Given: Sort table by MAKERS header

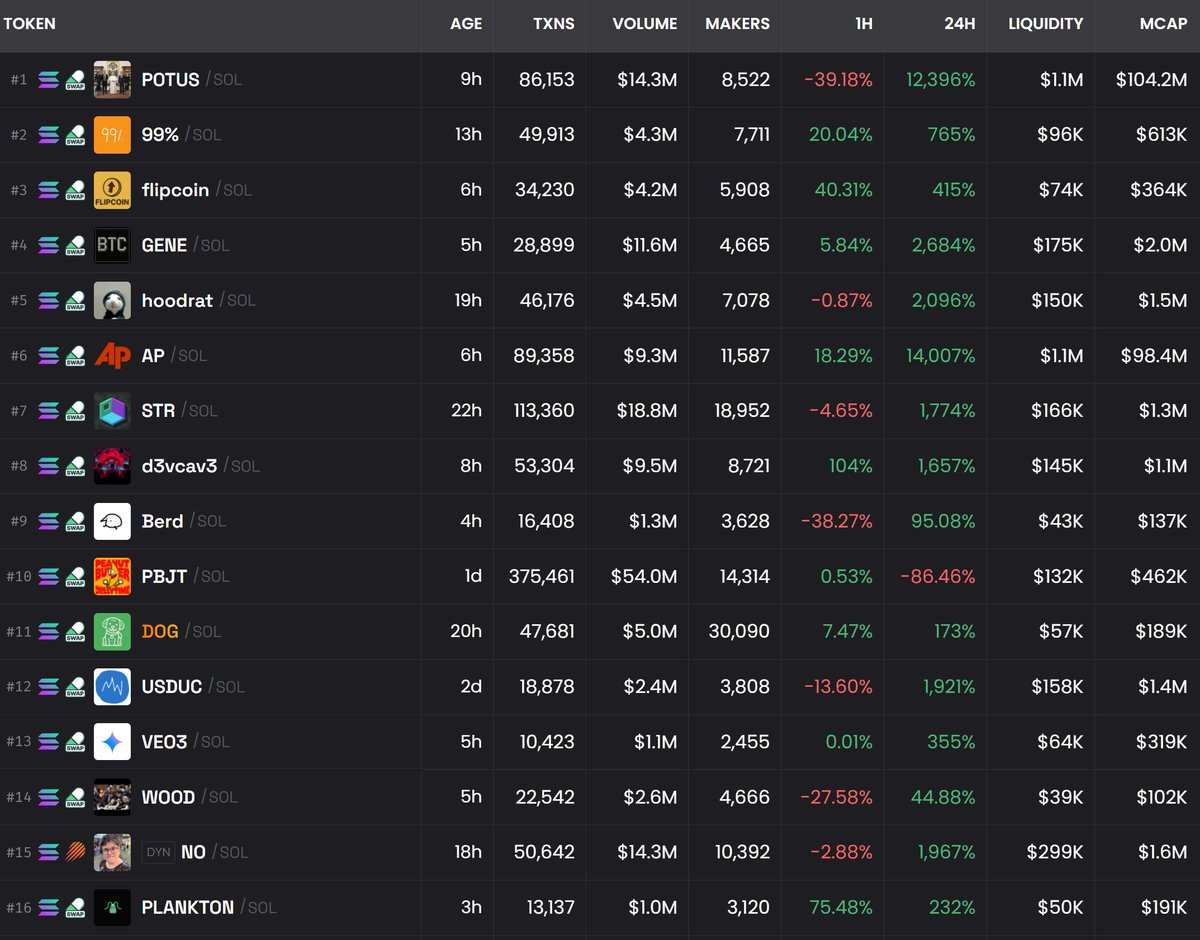Looking at the screenshot, I should pyautogui.click(x=738, y=24).
